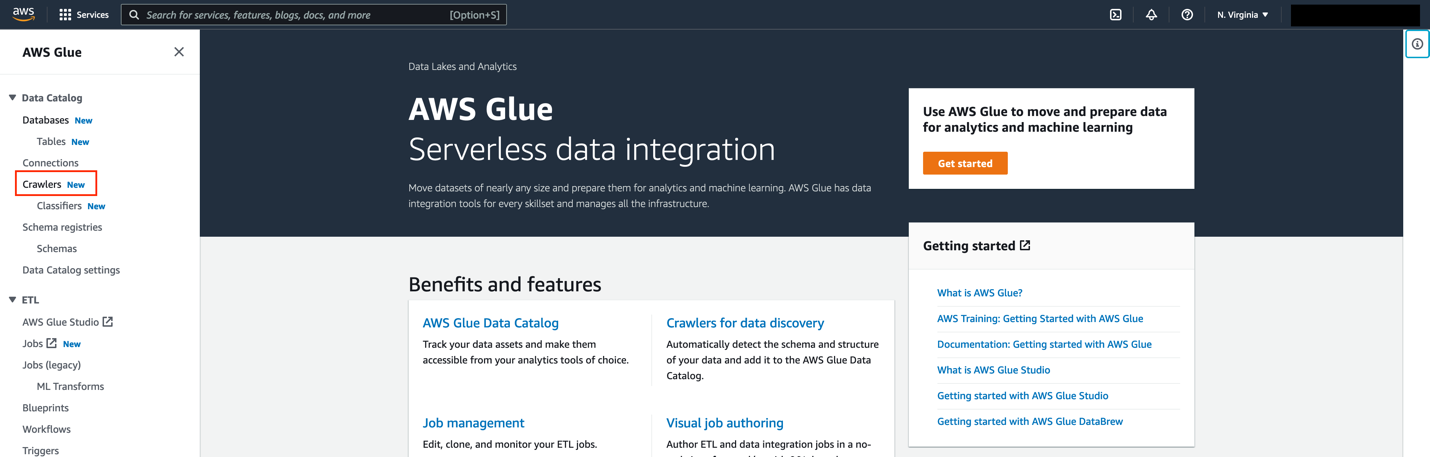Click the Data Lakes and Analytics text
The width and height of the screenshot is (1430, 457).
pyautogui.click(x=462, y=67)
